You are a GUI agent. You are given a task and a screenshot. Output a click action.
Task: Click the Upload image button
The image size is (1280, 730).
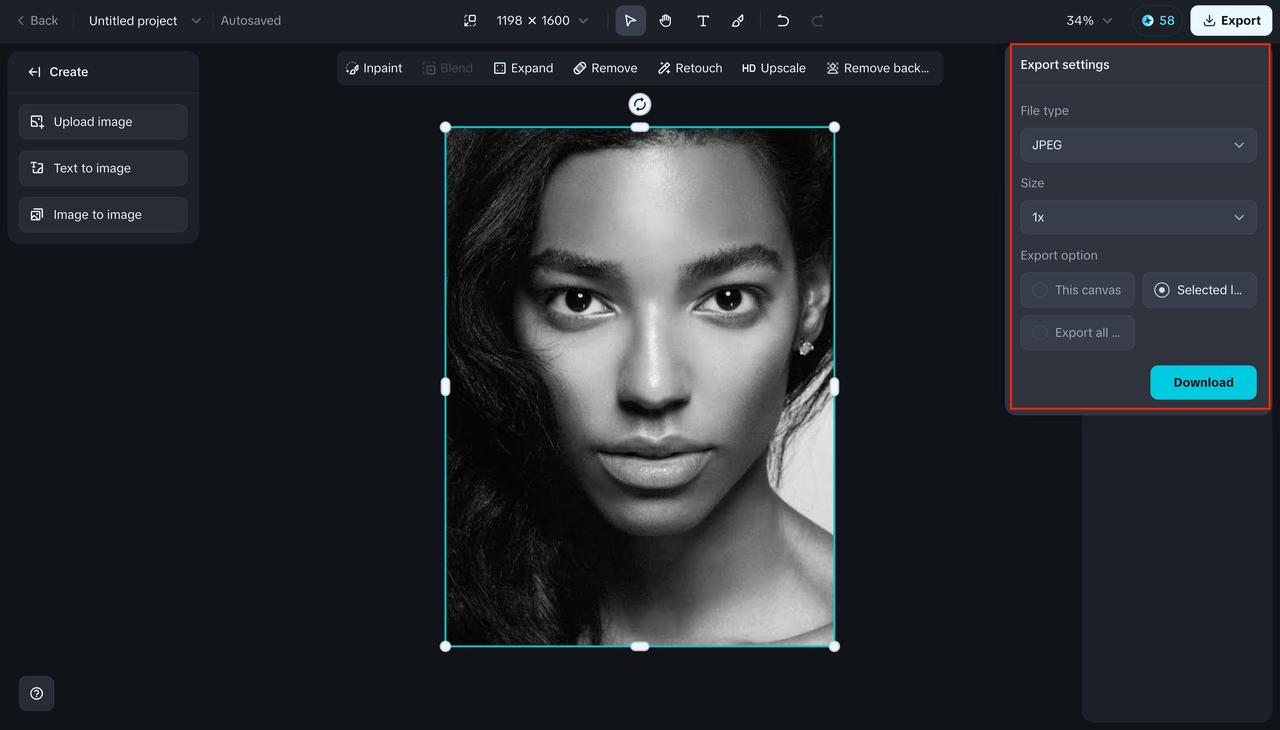102,121
